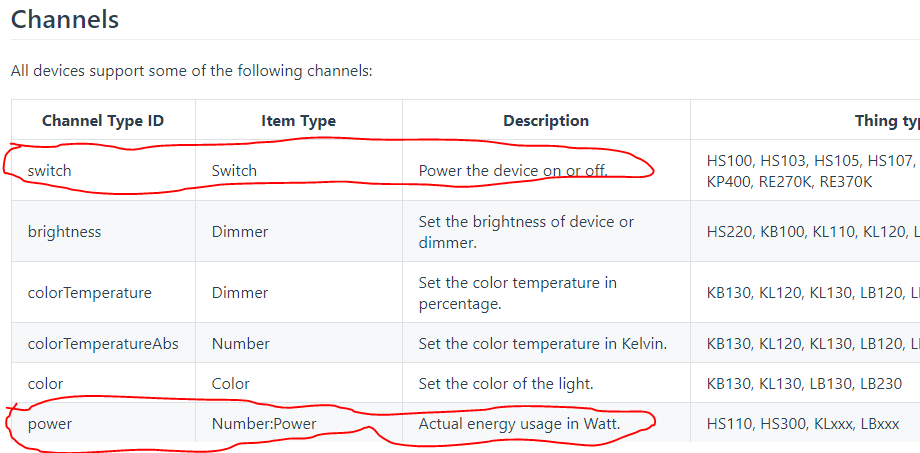Click the Number:Power item type cell
The height and width of the screenshot is (453, 920).
pyautogui.click(x=264, y=424)
